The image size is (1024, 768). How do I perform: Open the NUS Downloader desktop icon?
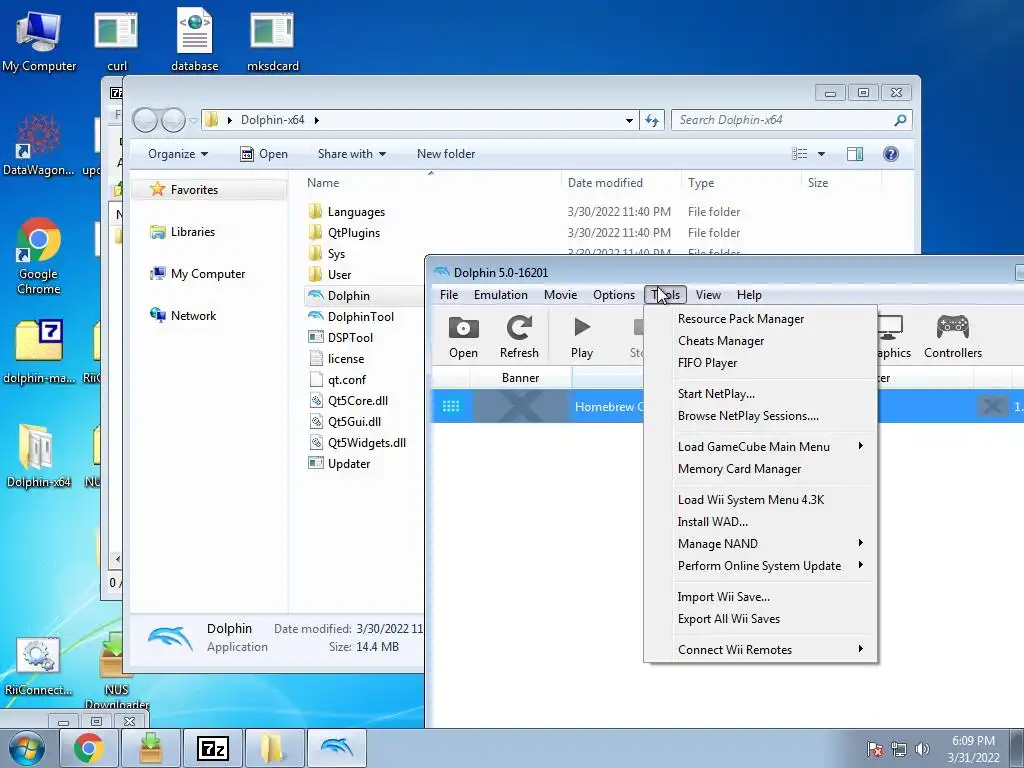[116, 671]
